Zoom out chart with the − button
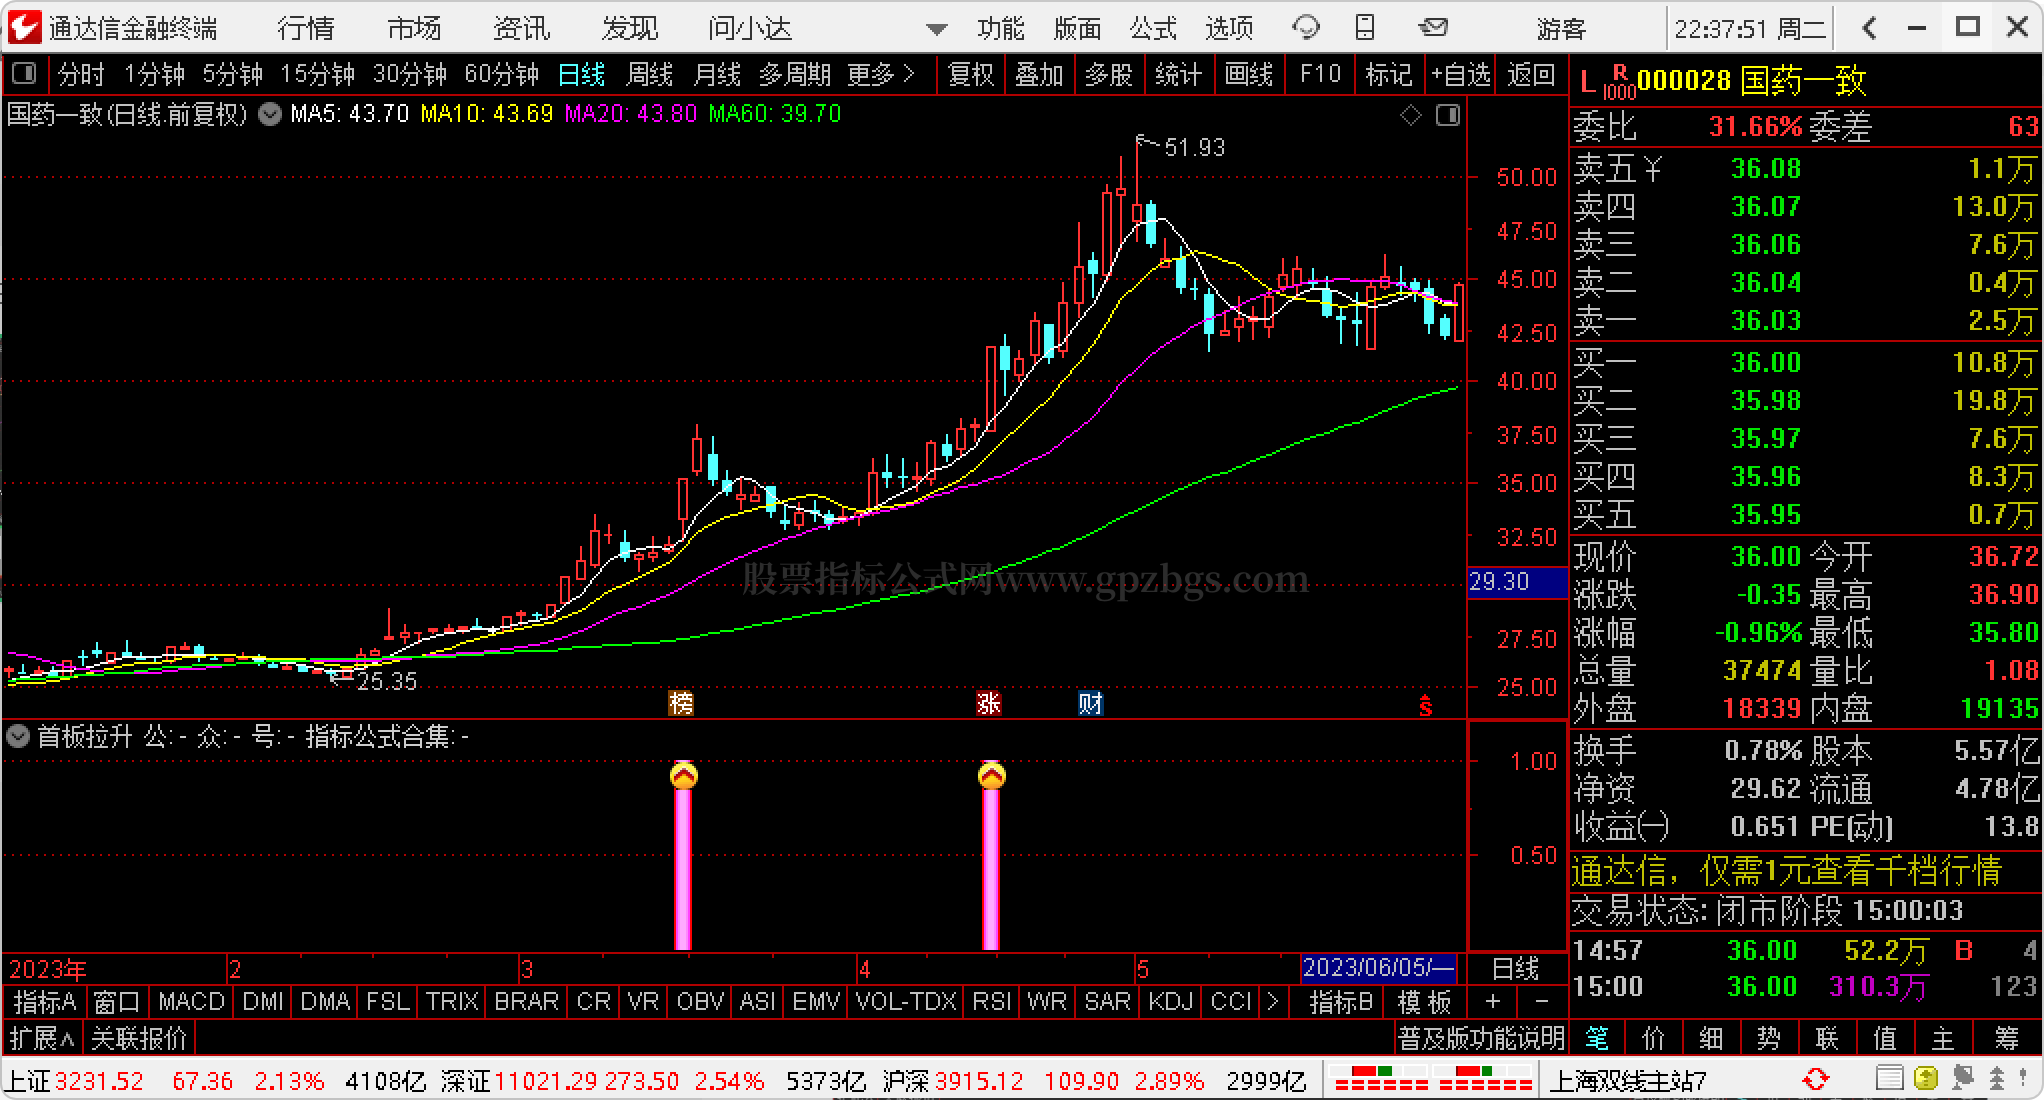 pyautogui.click(x=1541, y=1001)
